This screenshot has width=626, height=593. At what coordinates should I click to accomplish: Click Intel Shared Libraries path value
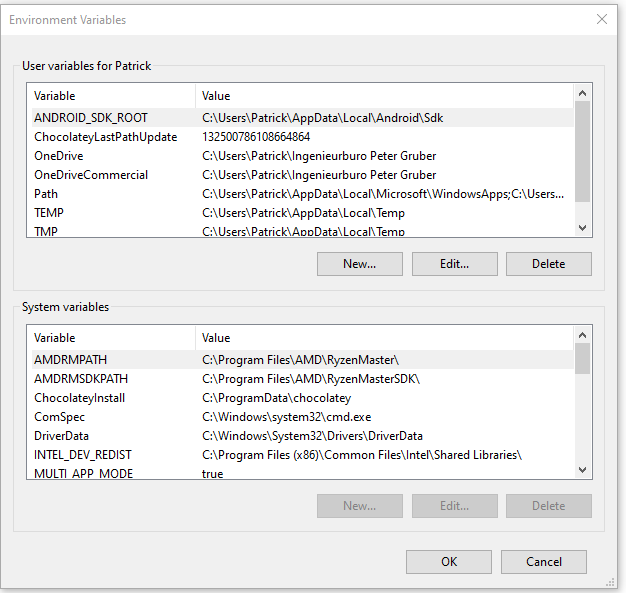pos(362,455)
